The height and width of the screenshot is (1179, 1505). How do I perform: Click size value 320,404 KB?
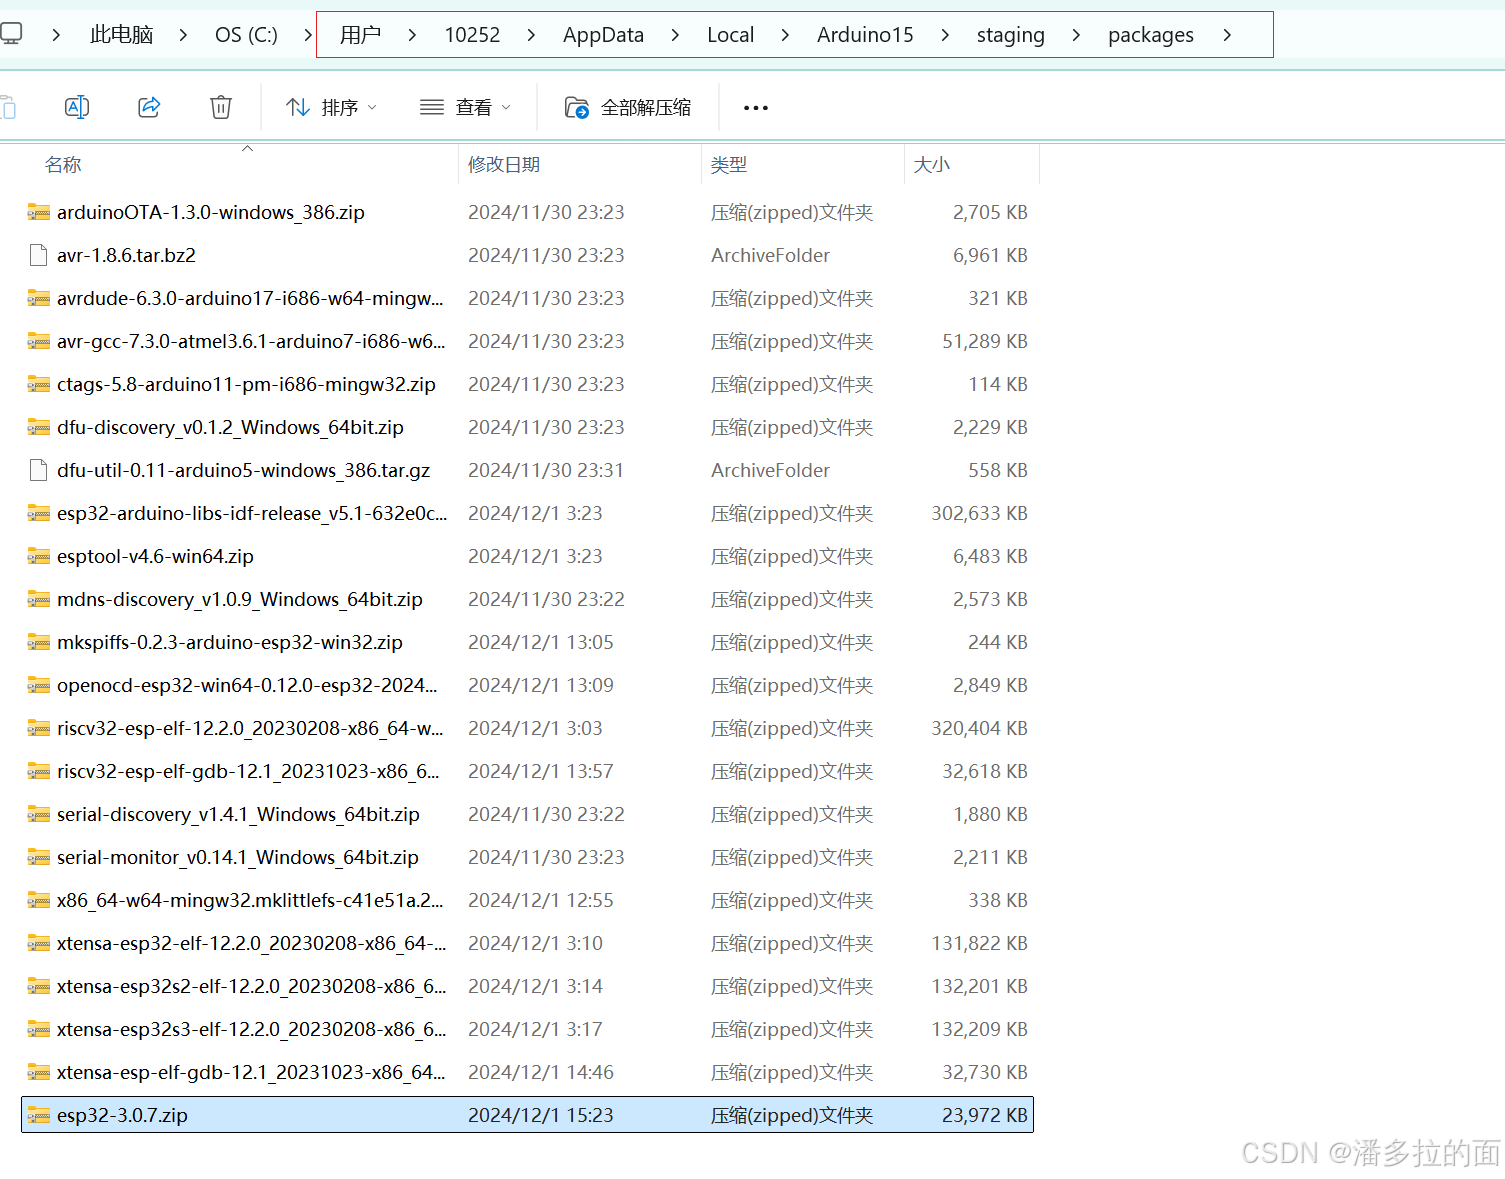979,728
